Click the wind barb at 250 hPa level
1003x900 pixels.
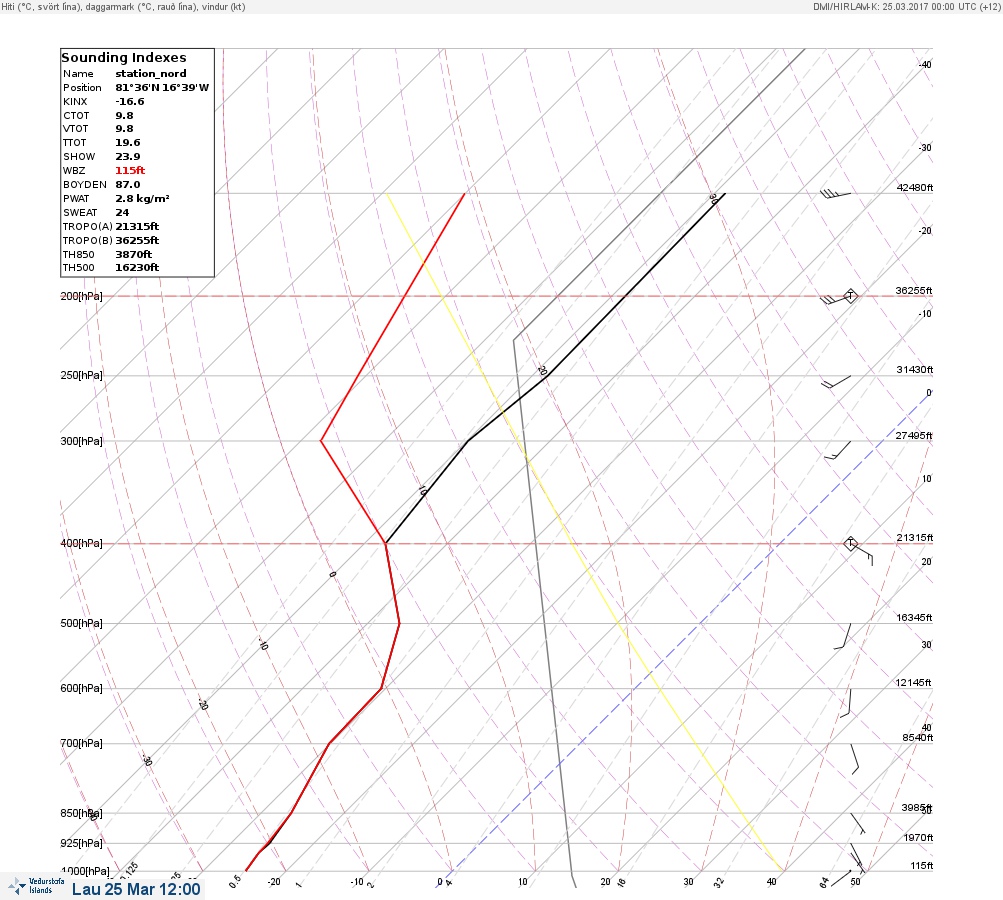point(836,382)
